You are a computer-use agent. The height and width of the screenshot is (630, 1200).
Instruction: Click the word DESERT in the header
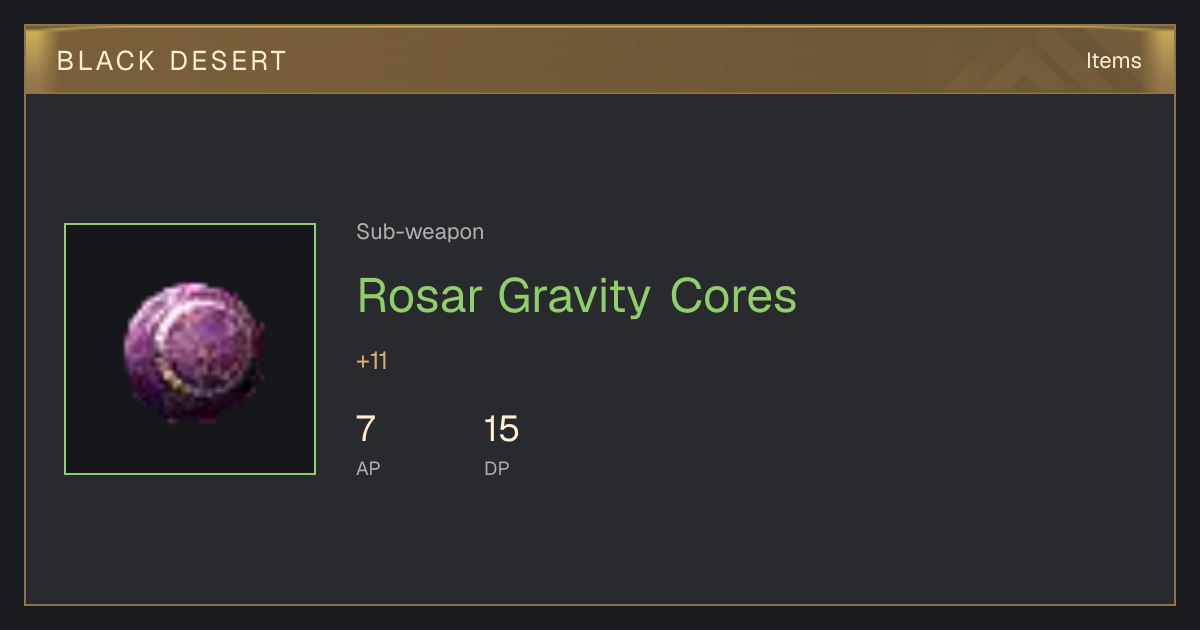(229, 61)
